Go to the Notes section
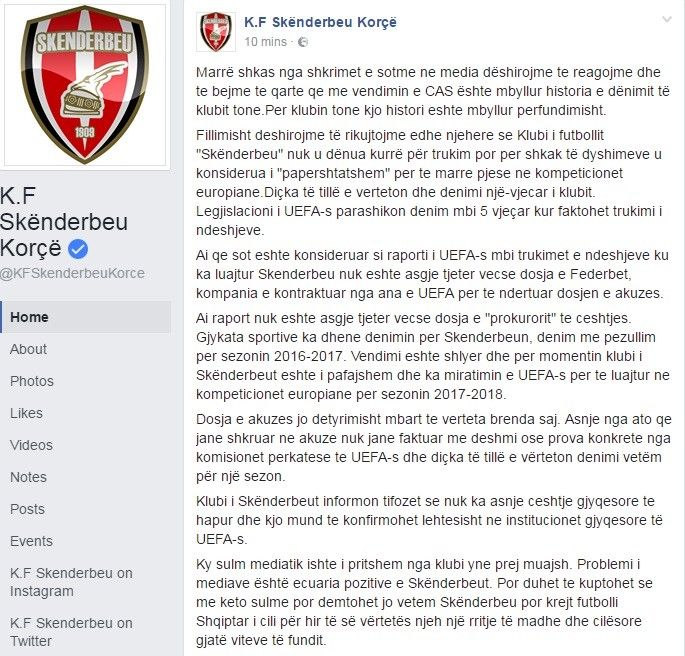This screenshot has width=685, height=656. pos(28,477)
